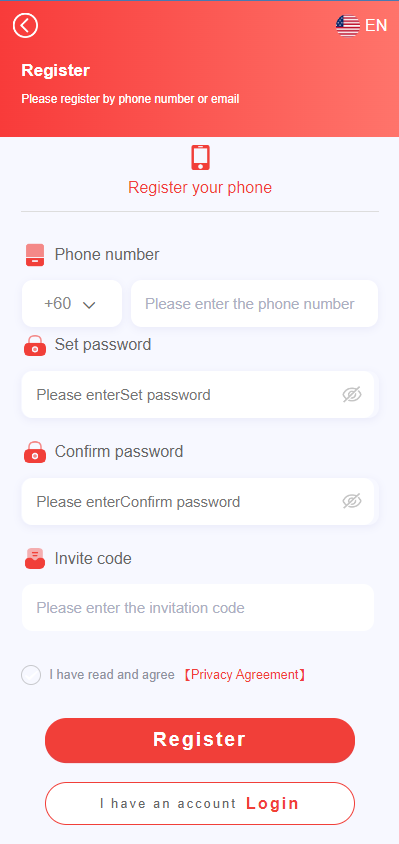Click the US flag language icon
399x844 pixels.
(x=348, y=25)
